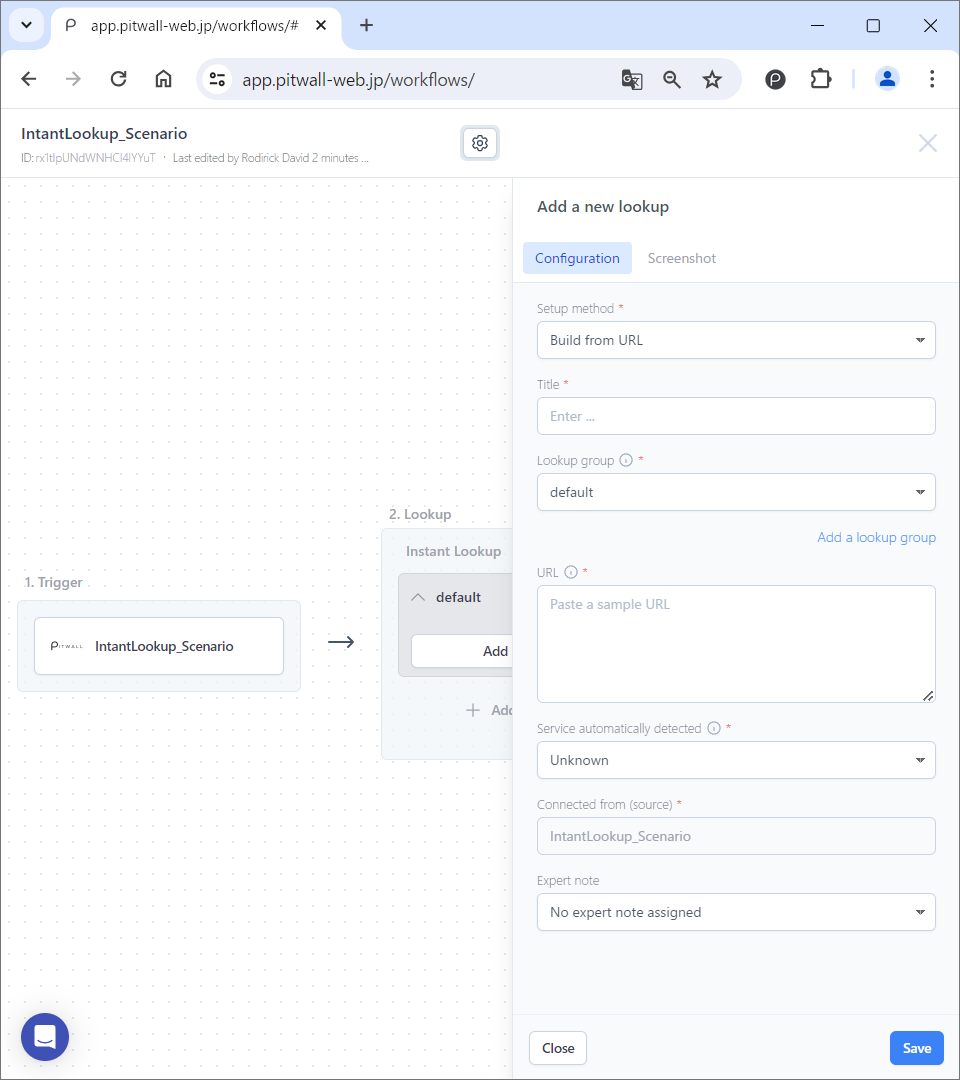
Task: Open the Expert note dropdown
Action: click(x=736, y=911)
